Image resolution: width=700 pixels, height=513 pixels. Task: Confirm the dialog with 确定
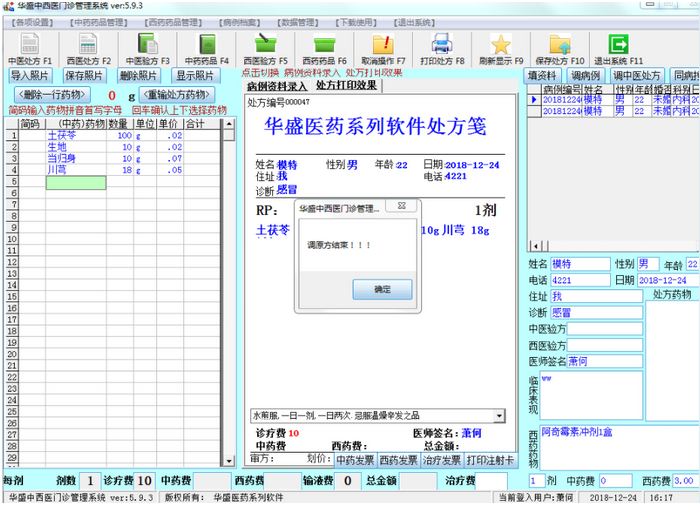(382, 289)
